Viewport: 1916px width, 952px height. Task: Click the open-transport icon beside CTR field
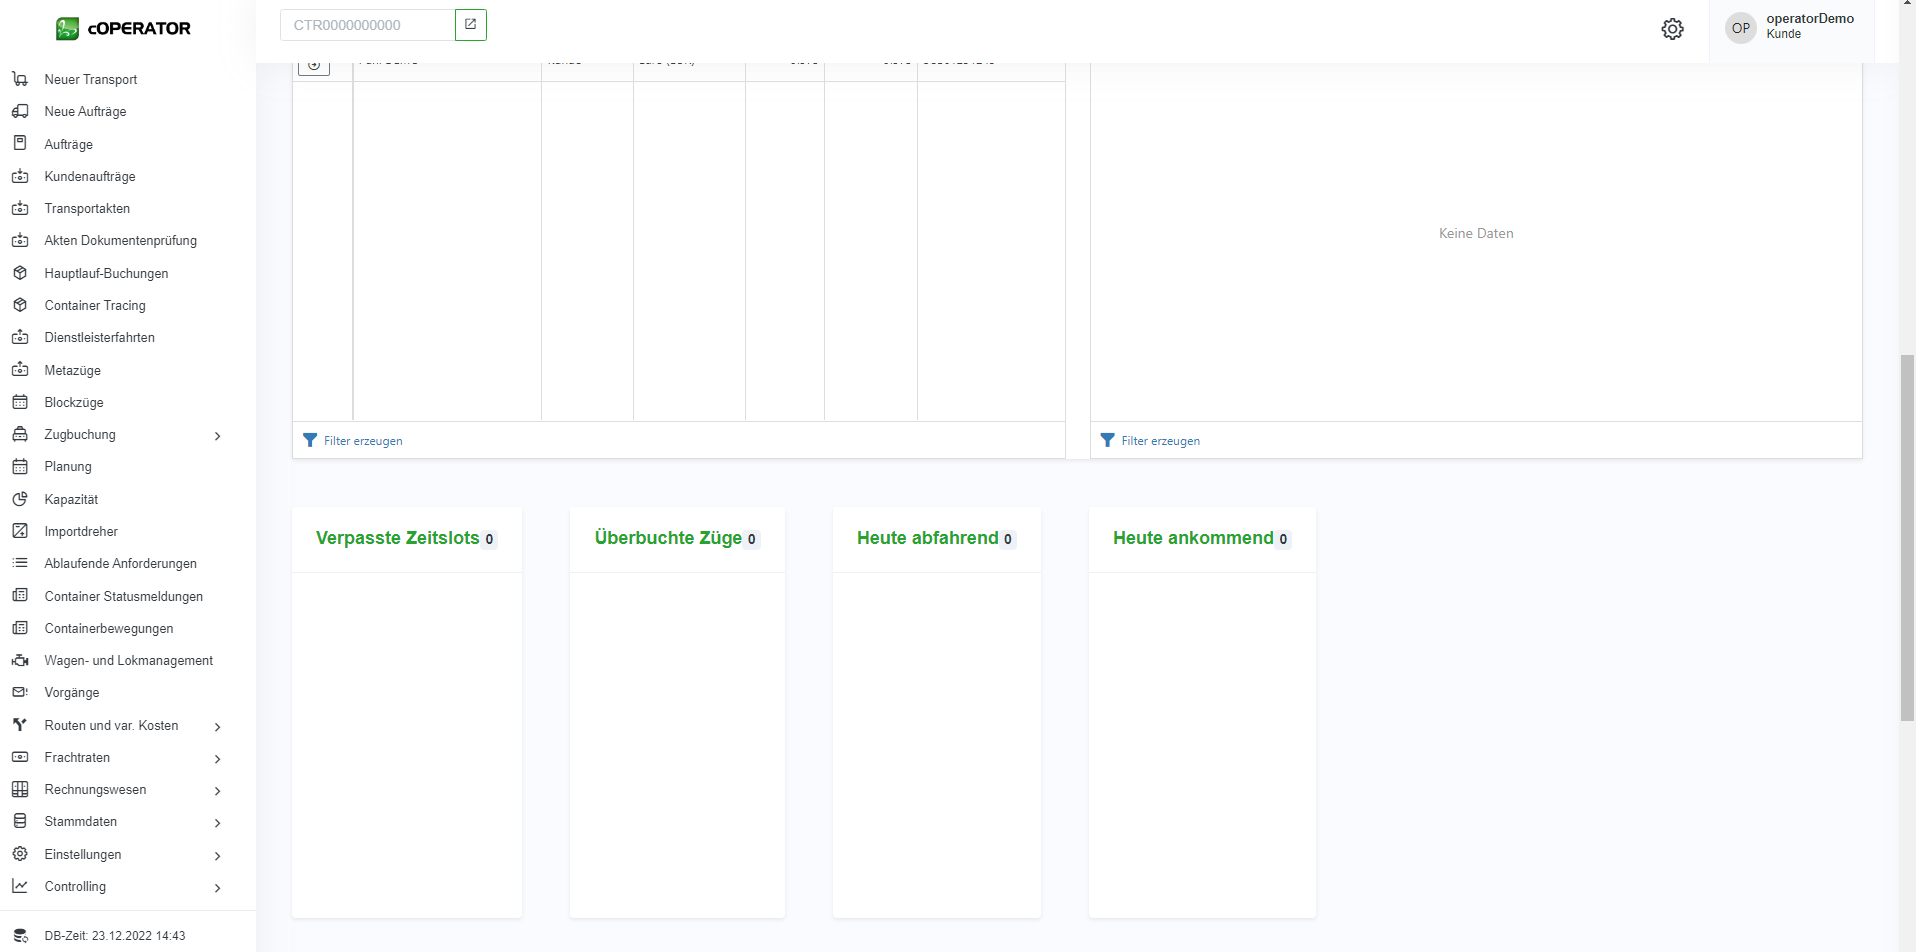(470, 25)
